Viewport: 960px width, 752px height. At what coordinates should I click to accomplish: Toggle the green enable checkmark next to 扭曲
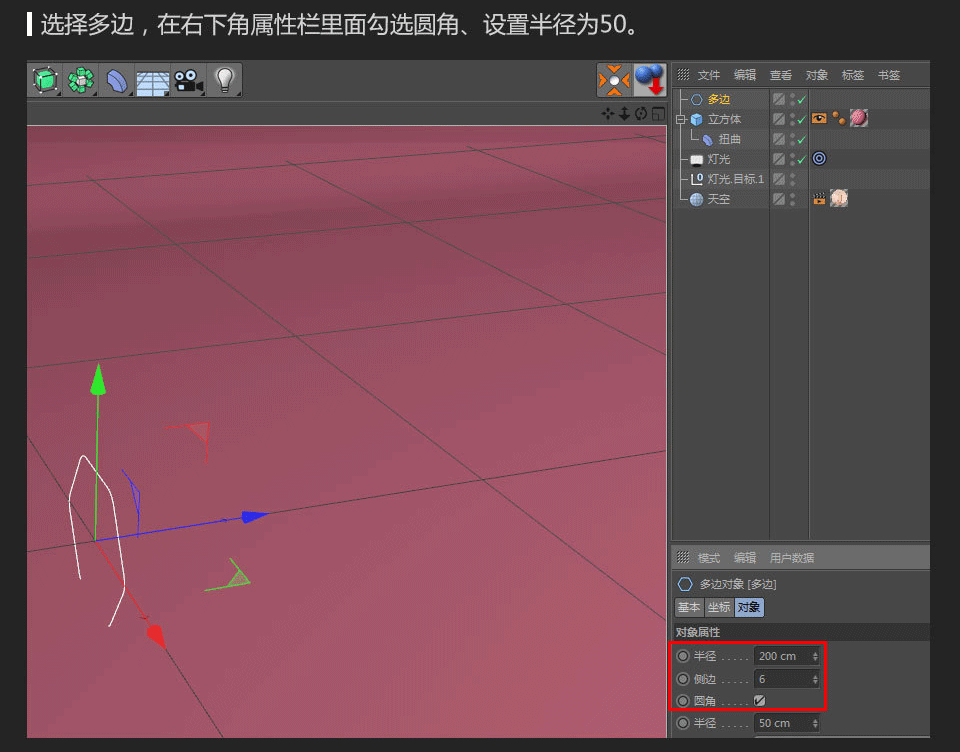tap(800, 139)
